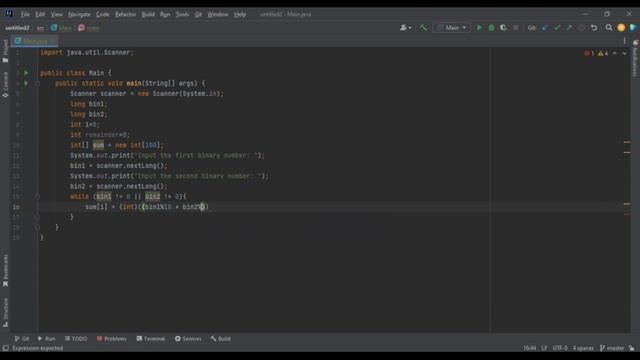Open the TODO tool window
The width and height of the screenshot is (640, 360).
[x=76, y=339]
